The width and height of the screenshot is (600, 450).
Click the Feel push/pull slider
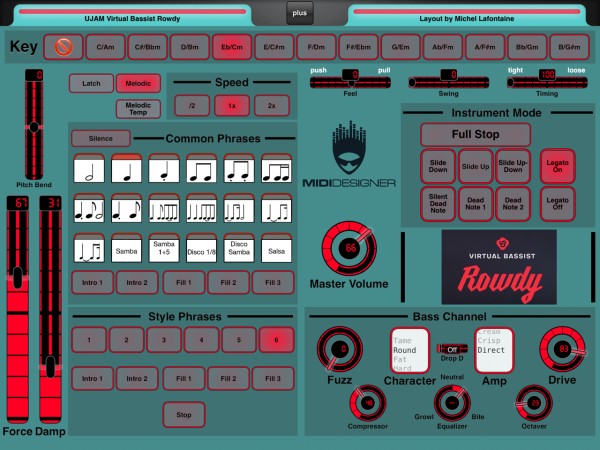point(350,82)
